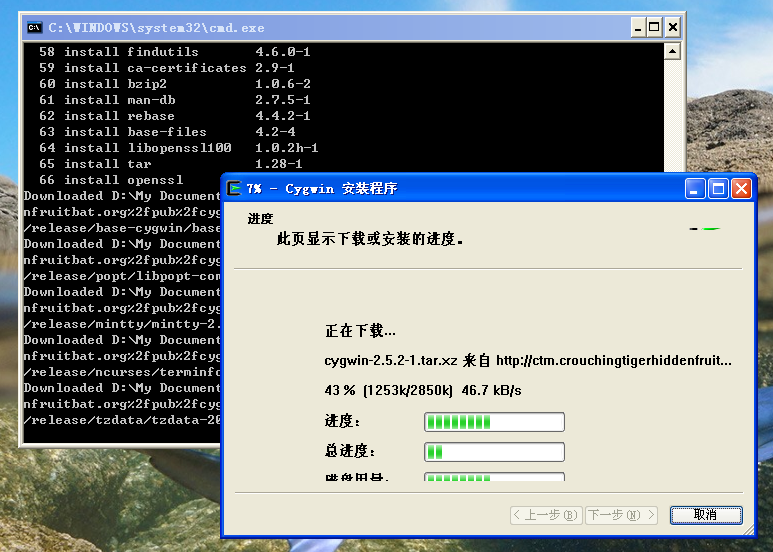This screenshot has height=552, width=773.
Task: Click the Cygwin setup title bar icon
Action: coord(234,188)
